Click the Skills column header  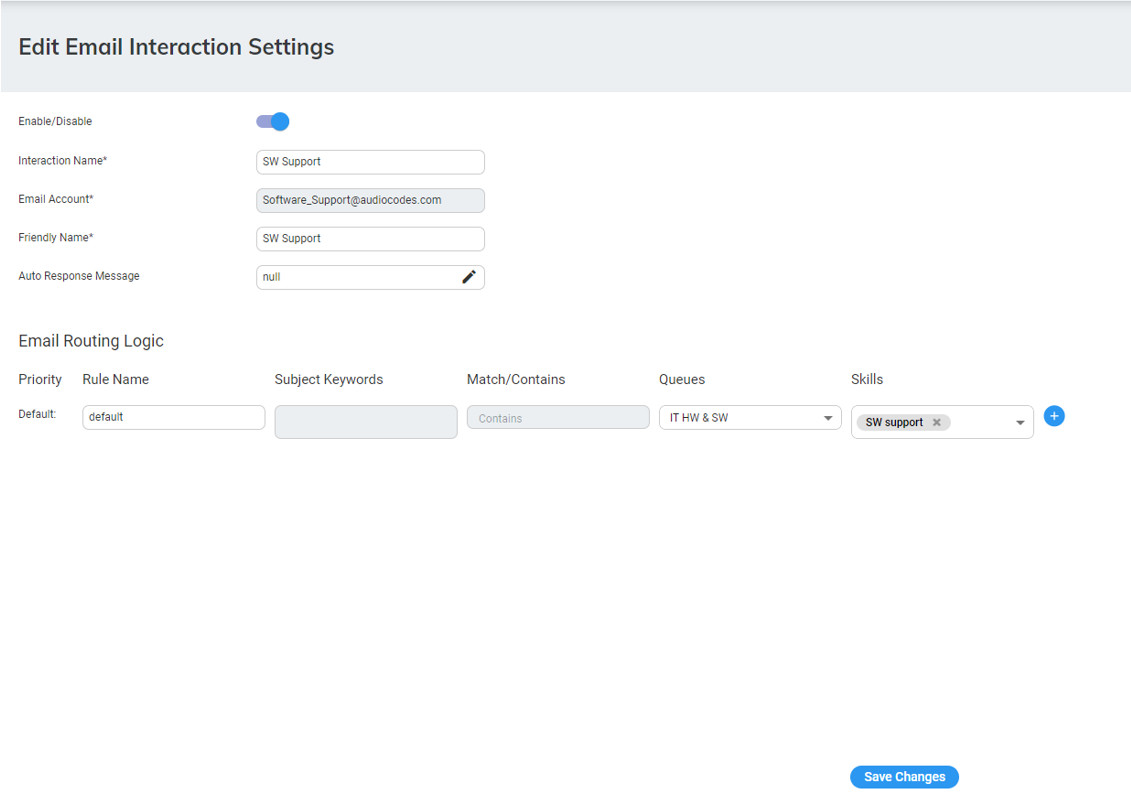coord(867,380)
